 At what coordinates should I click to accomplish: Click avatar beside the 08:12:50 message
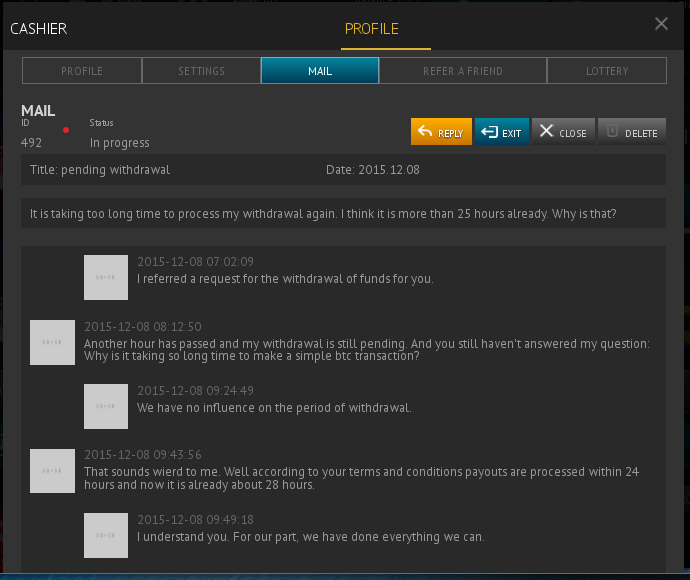[x=52, y=342]
